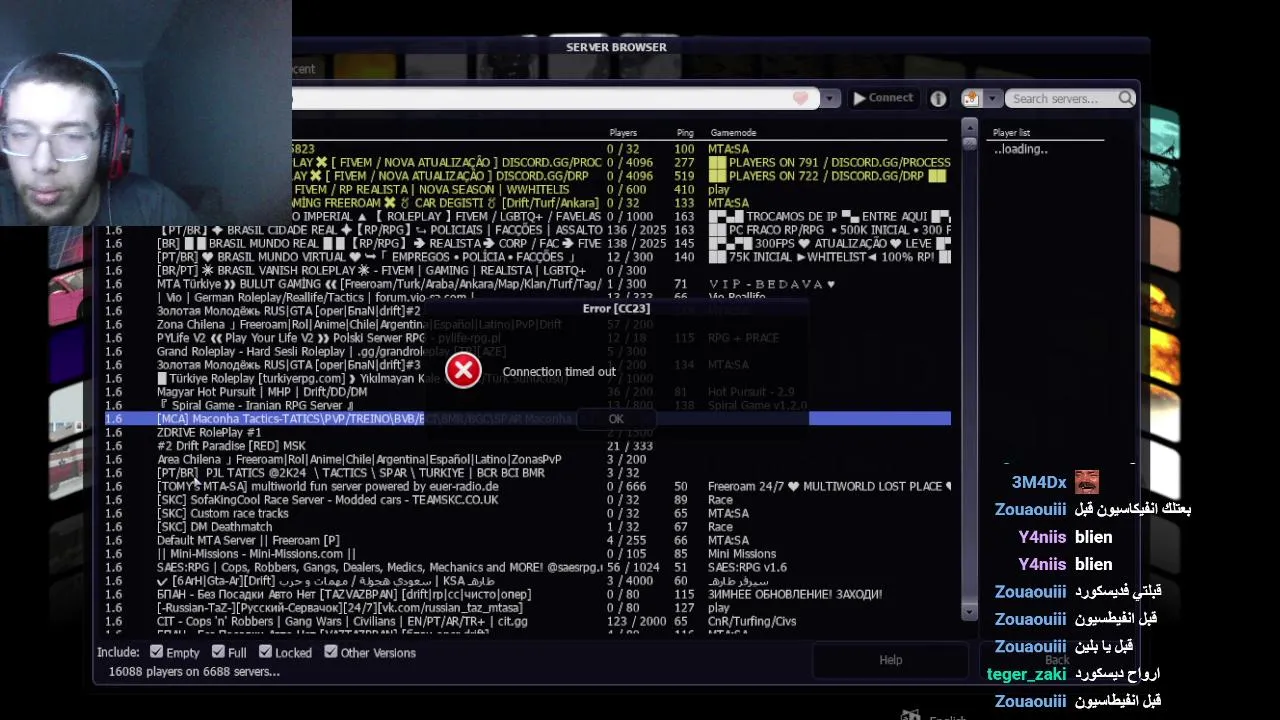
Task: Select the SofaKingCool Race Server row
Action: (528, 499)
